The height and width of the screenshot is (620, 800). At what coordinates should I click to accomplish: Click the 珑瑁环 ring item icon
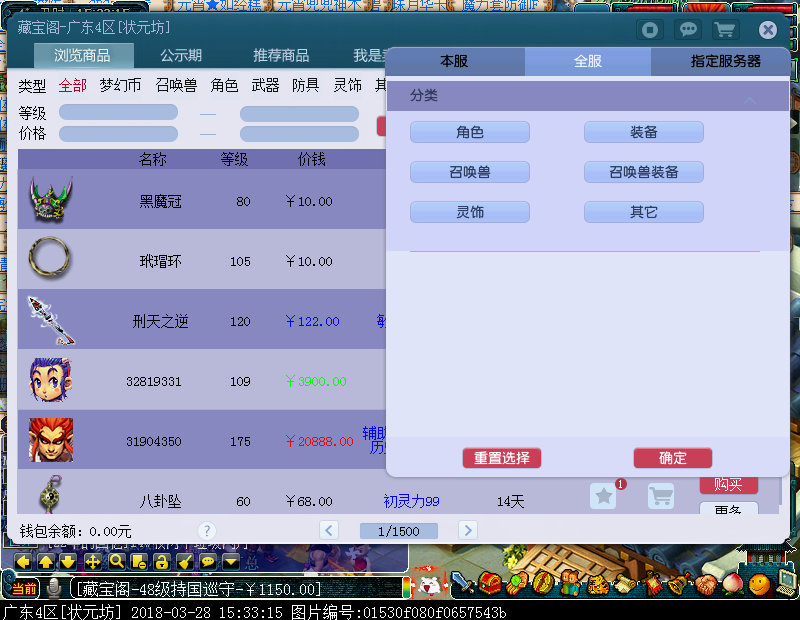(x=49, y=258)
